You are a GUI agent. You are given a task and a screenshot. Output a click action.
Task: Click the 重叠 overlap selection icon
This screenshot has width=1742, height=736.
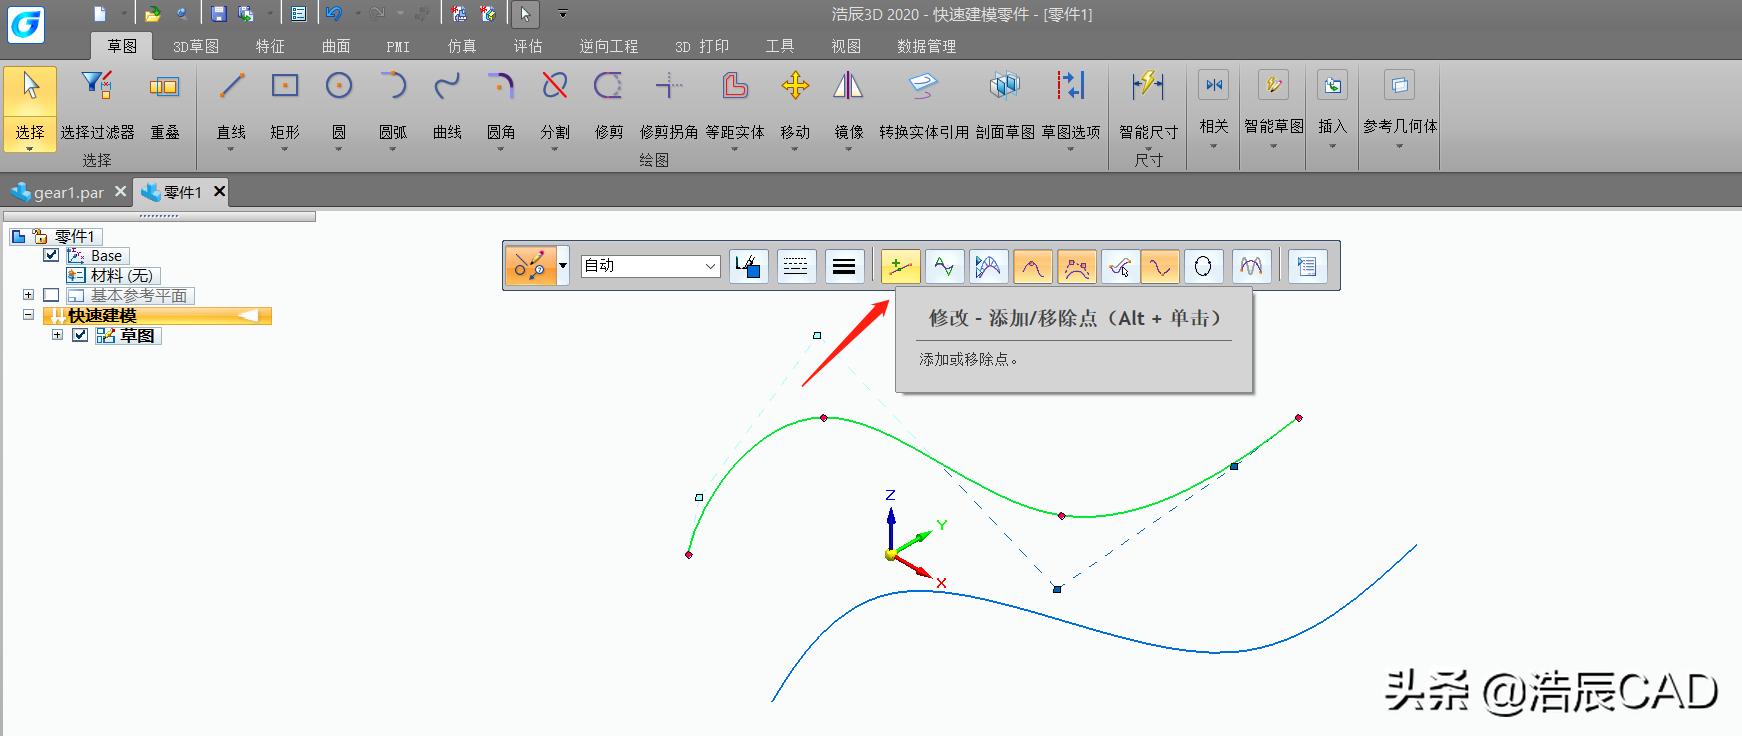pyautogui.click(x=164, y=86)
